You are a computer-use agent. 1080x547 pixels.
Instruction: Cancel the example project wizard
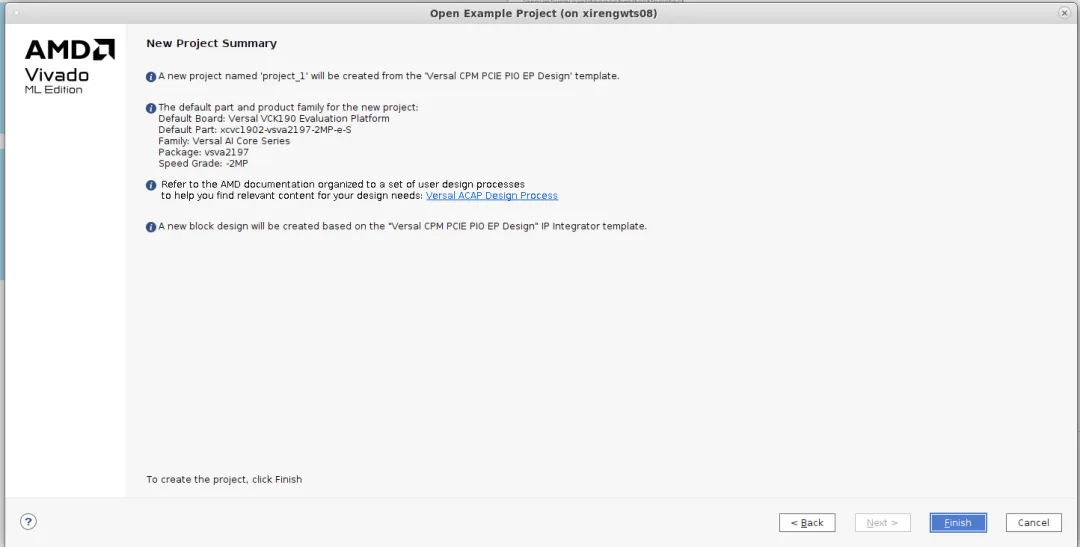[x=1033, y=523]
